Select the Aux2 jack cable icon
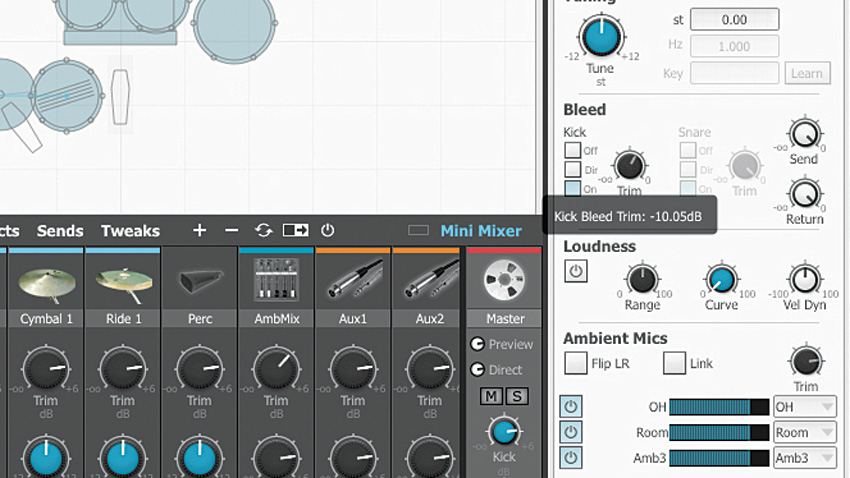The width and height of the screenshot is (850, 478). (430, 280)
